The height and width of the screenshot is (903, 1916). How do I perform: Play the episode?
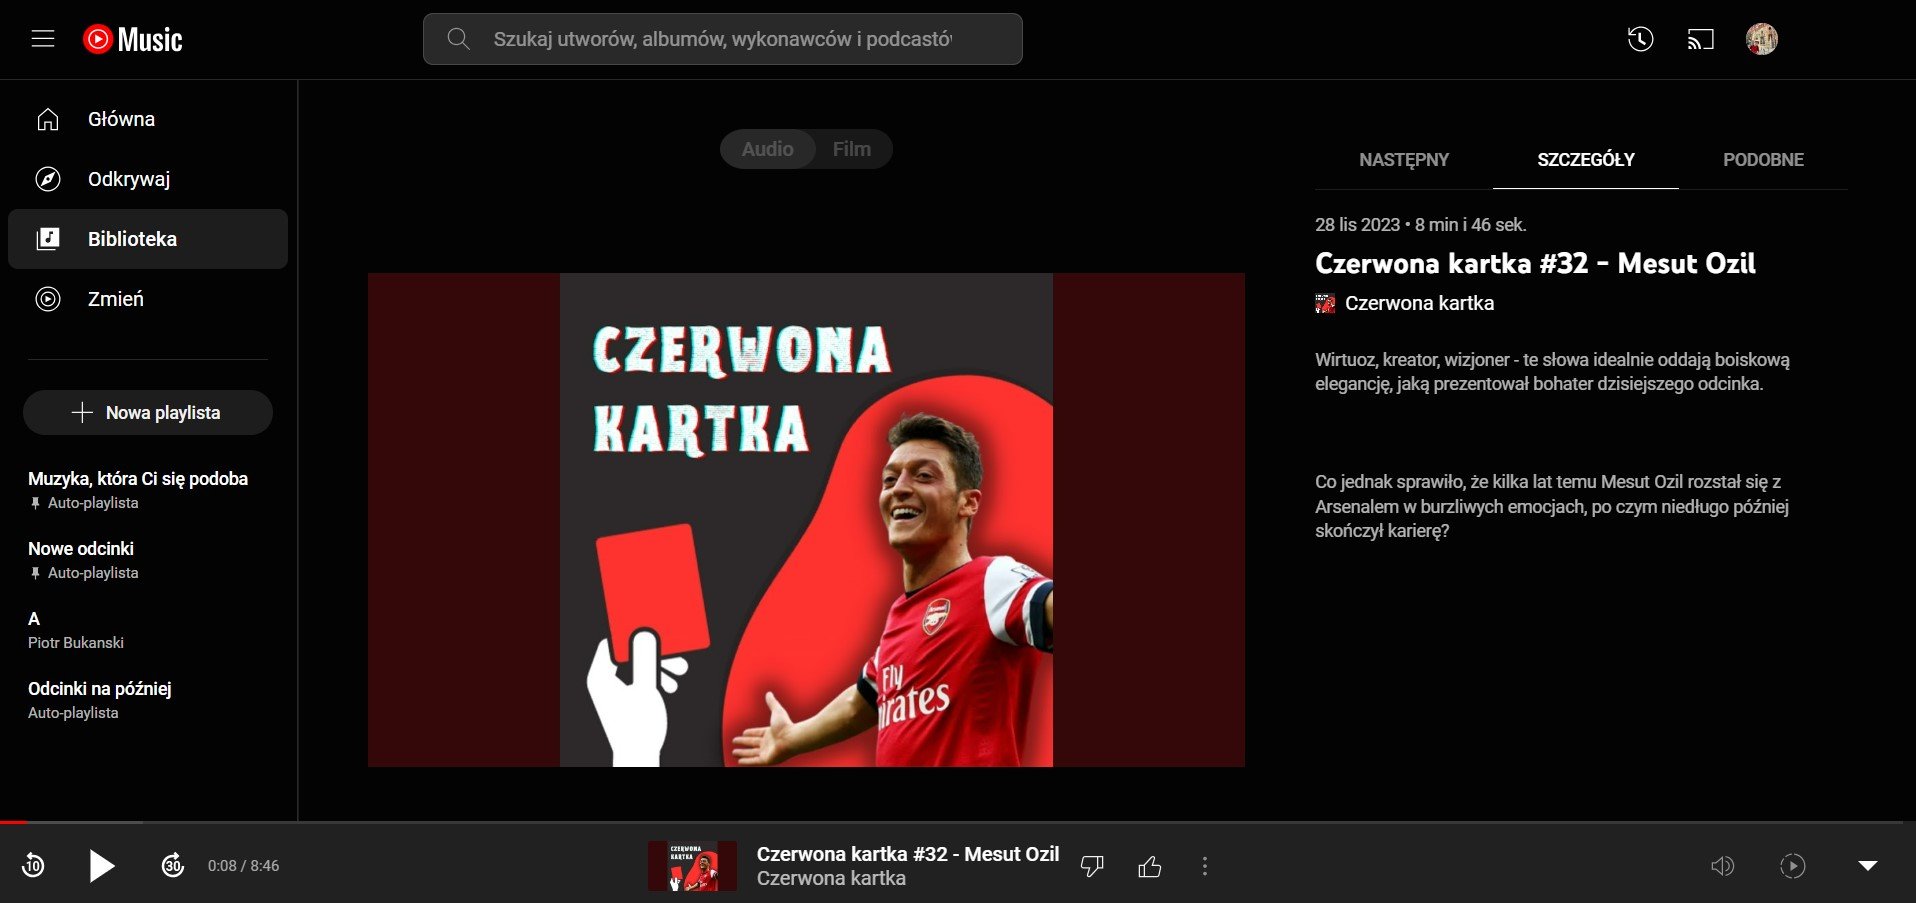(102, 865)
